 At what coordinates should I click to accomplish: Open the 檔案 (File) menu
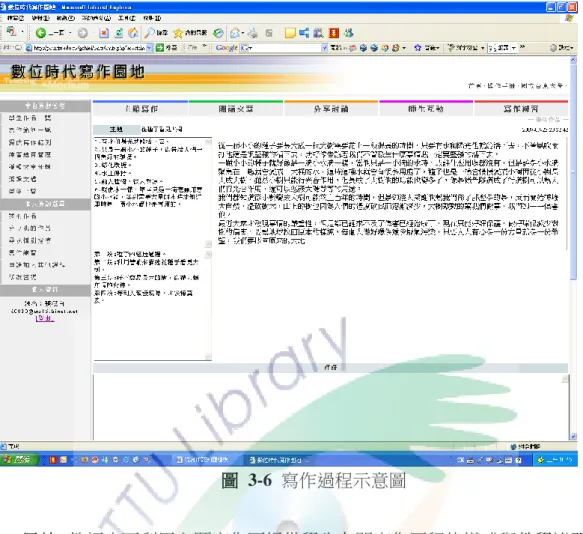tap(16, 18)
